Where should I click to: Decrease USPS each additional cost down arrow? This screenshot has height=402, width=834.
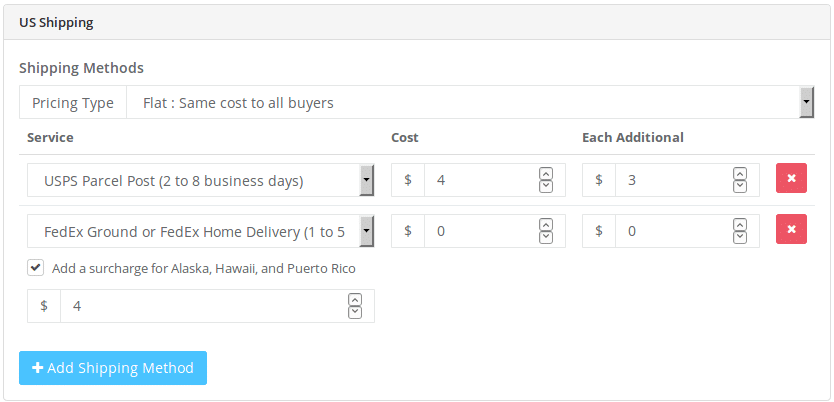click(x=739, y=186)
